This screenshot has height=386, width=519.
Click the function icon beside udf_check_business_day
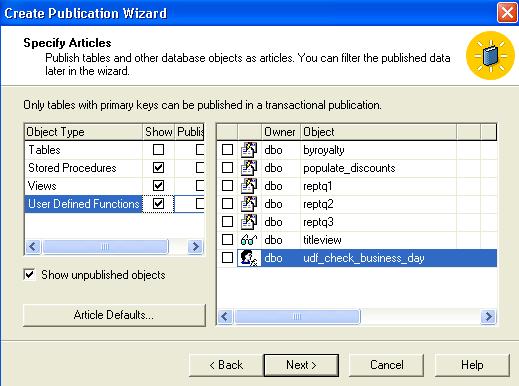click(x=249, y=258)
